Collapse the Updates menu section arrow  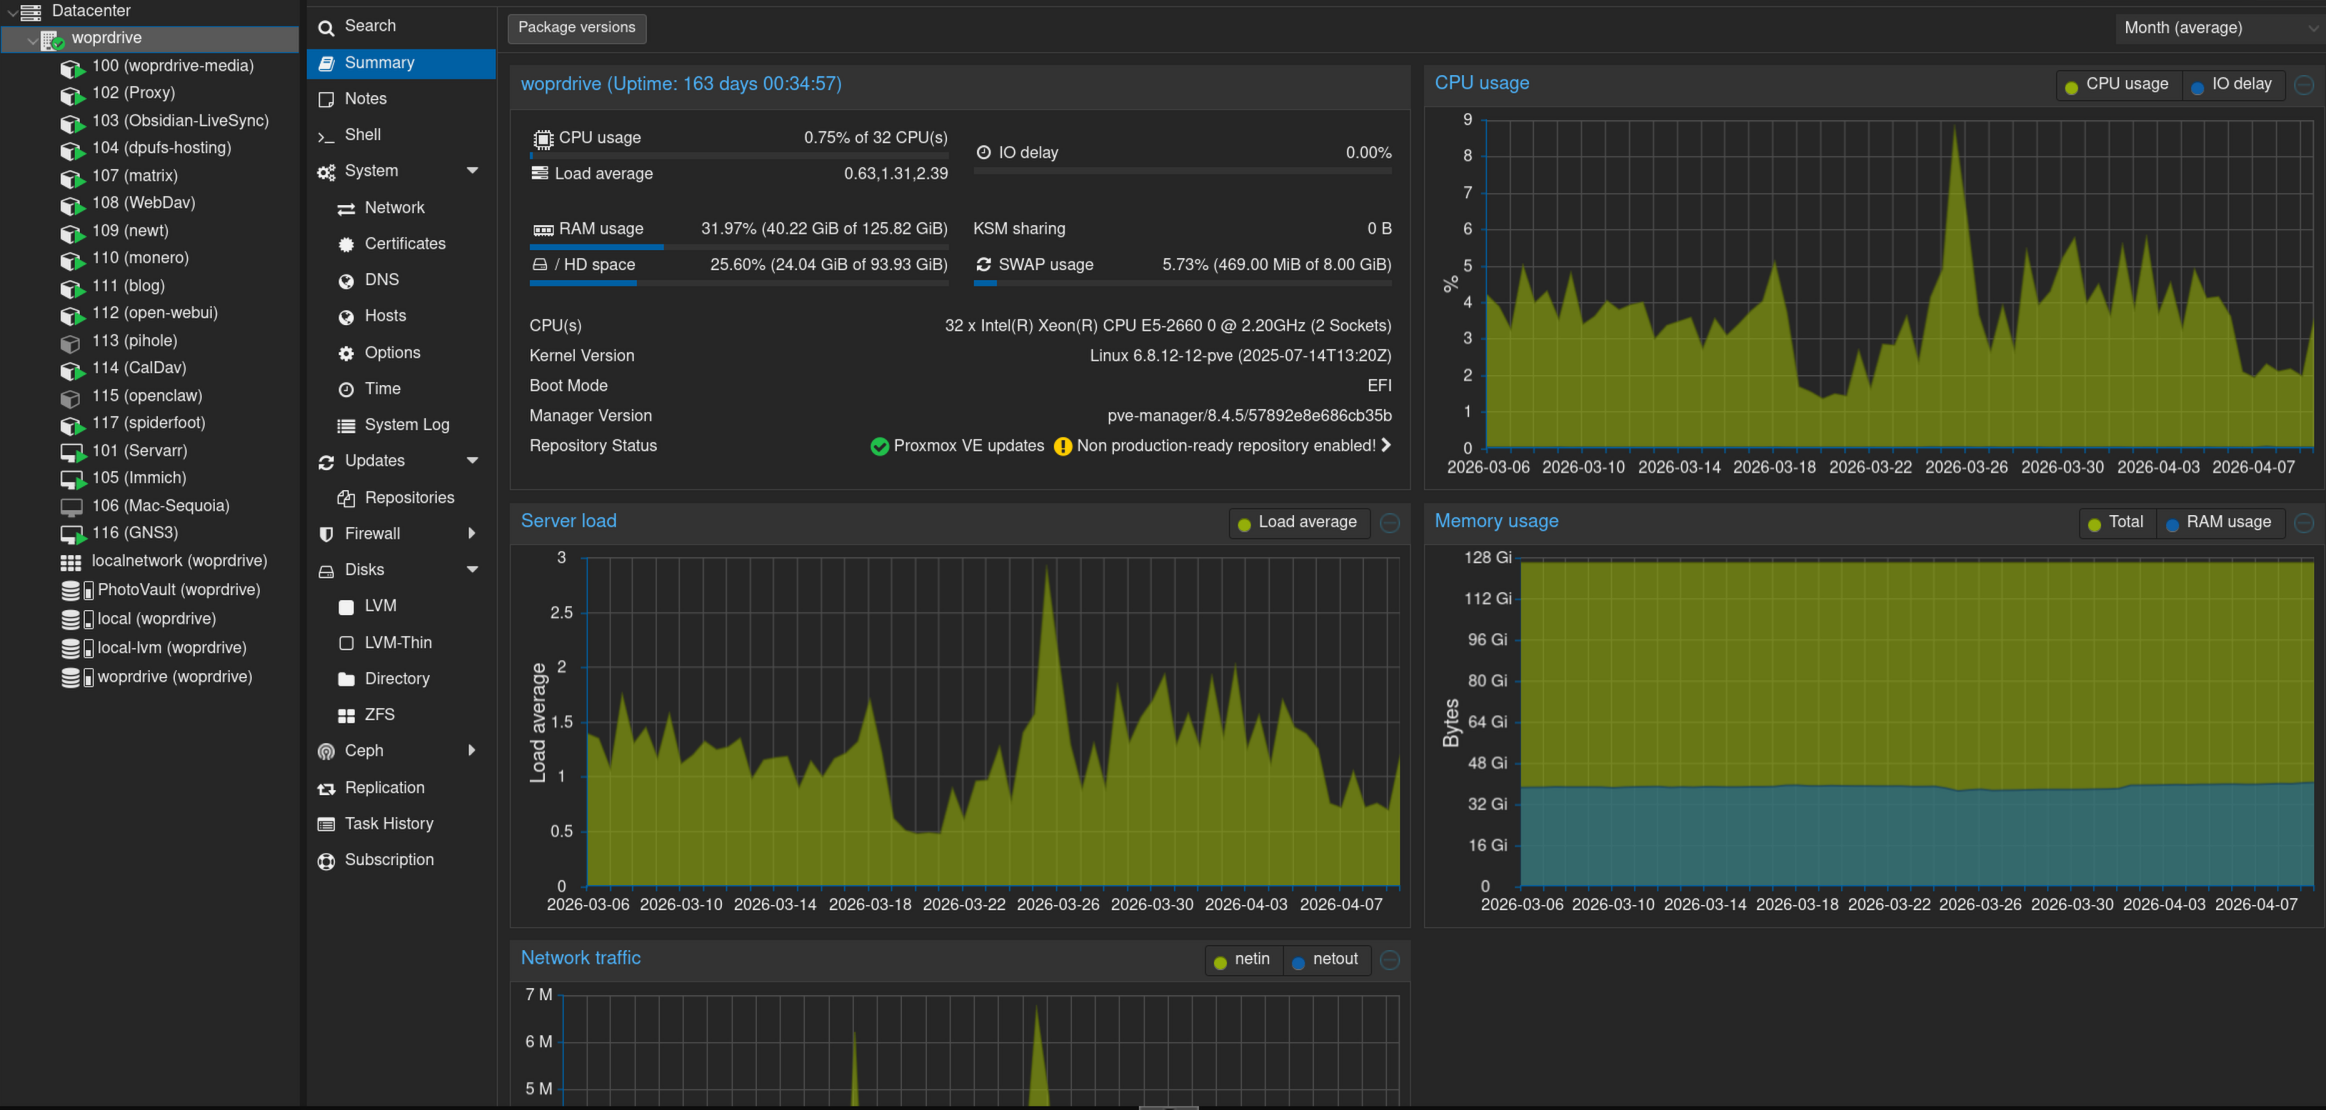point(473,461)
